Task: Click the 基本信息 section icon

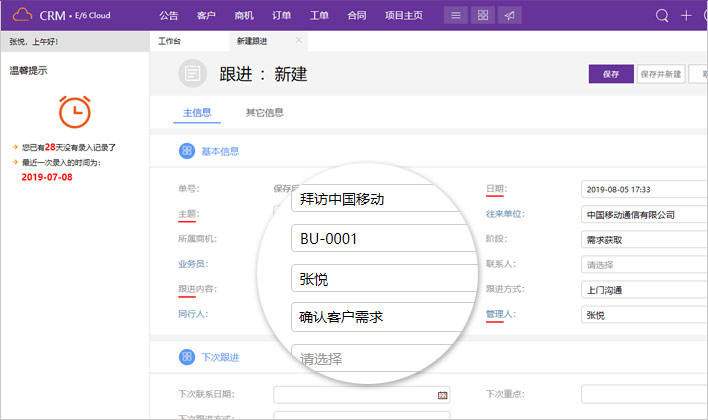Action: tap(185, 150)
